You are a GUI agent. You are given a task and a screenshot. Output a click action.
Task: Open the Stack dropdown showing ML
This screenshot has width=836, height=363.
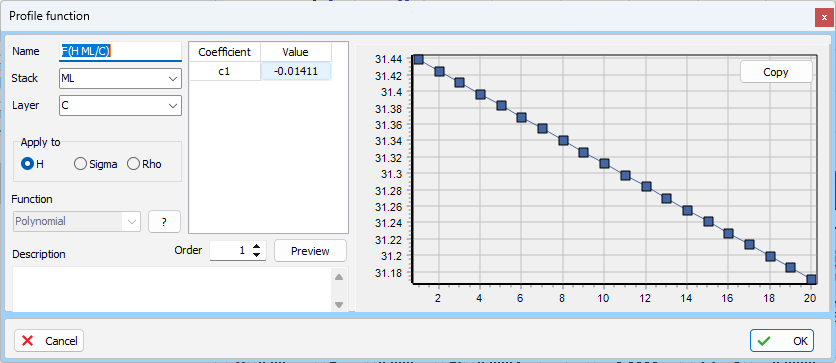(x=120, y=78)
